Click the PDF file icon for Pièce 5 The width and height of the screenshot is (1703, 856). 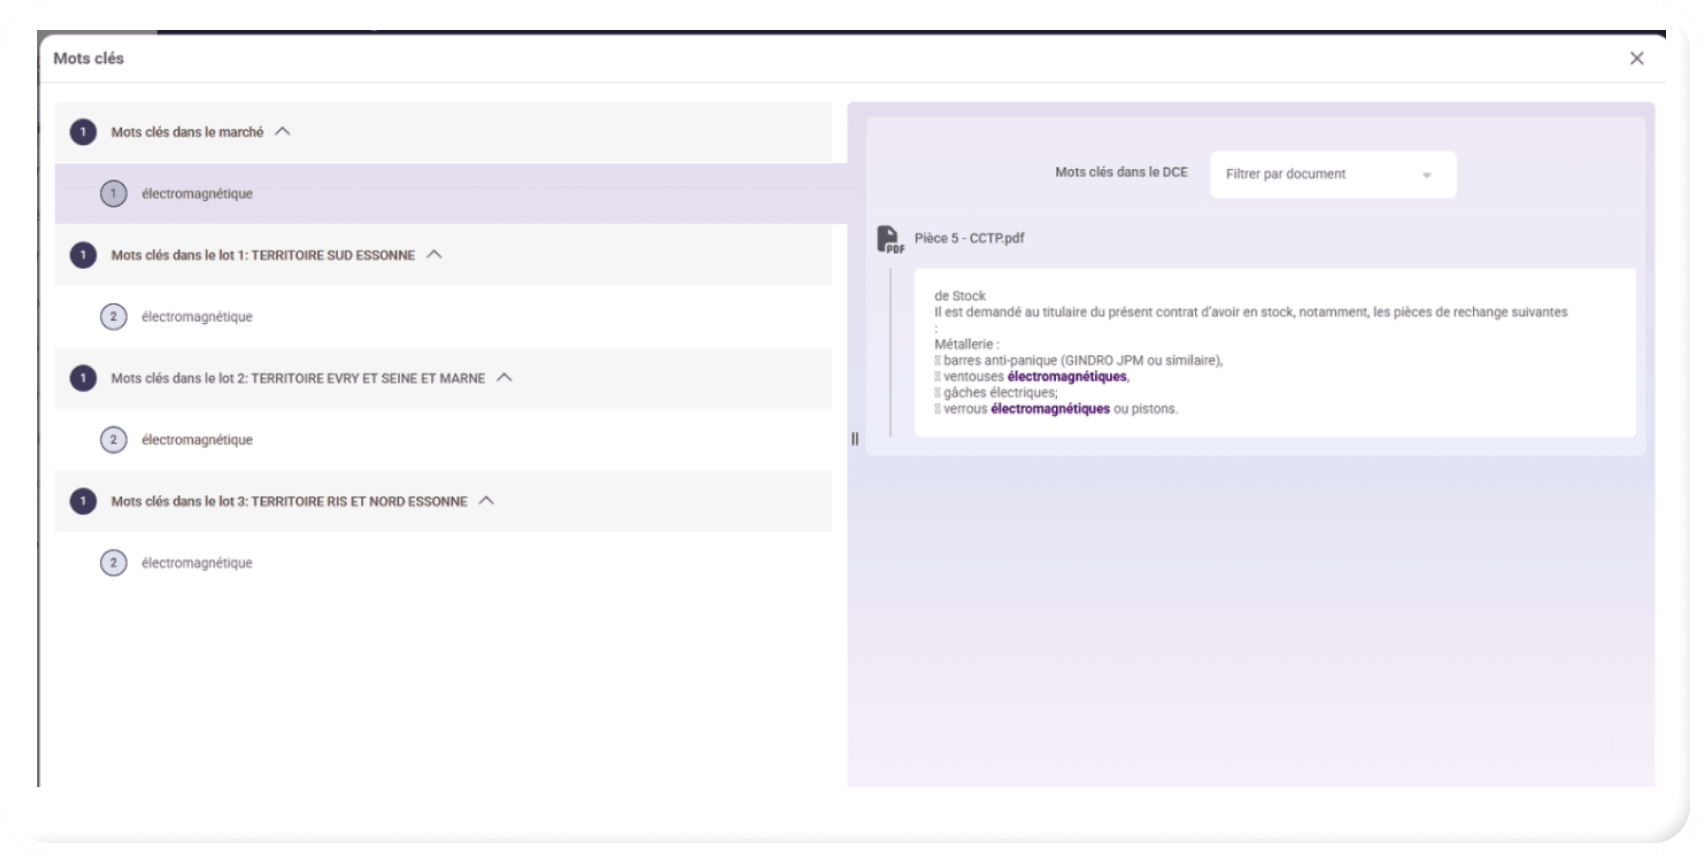pyautogui.click(x=888, y=239)
